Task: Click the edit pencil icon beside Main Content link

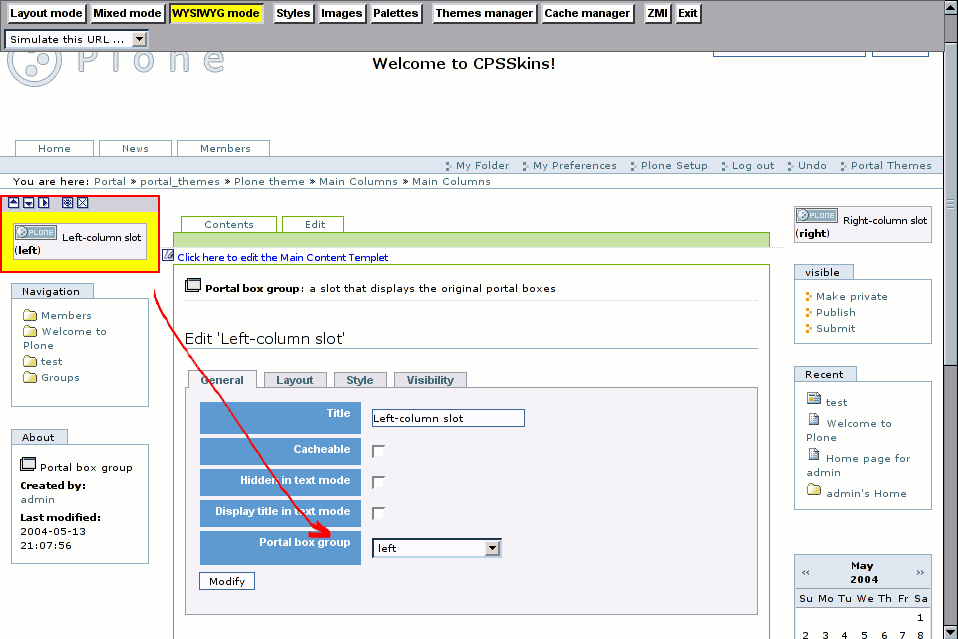Action: pyautogui.click(x=168, y=255)
